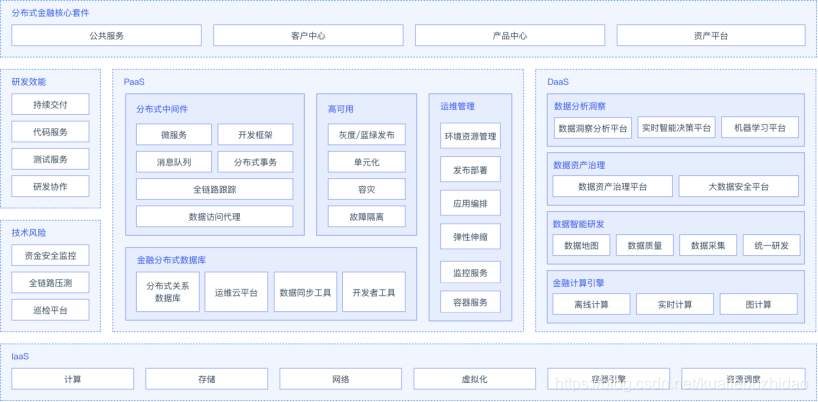Click the 数据分析洞察 heading
Image resolution: width=818 pixels, height=402 pixels.
pyautogui.click(x=580, y=106)
